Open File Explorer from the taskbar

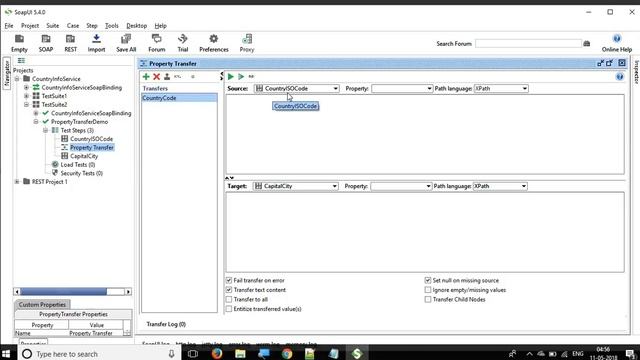click(240, 353)
